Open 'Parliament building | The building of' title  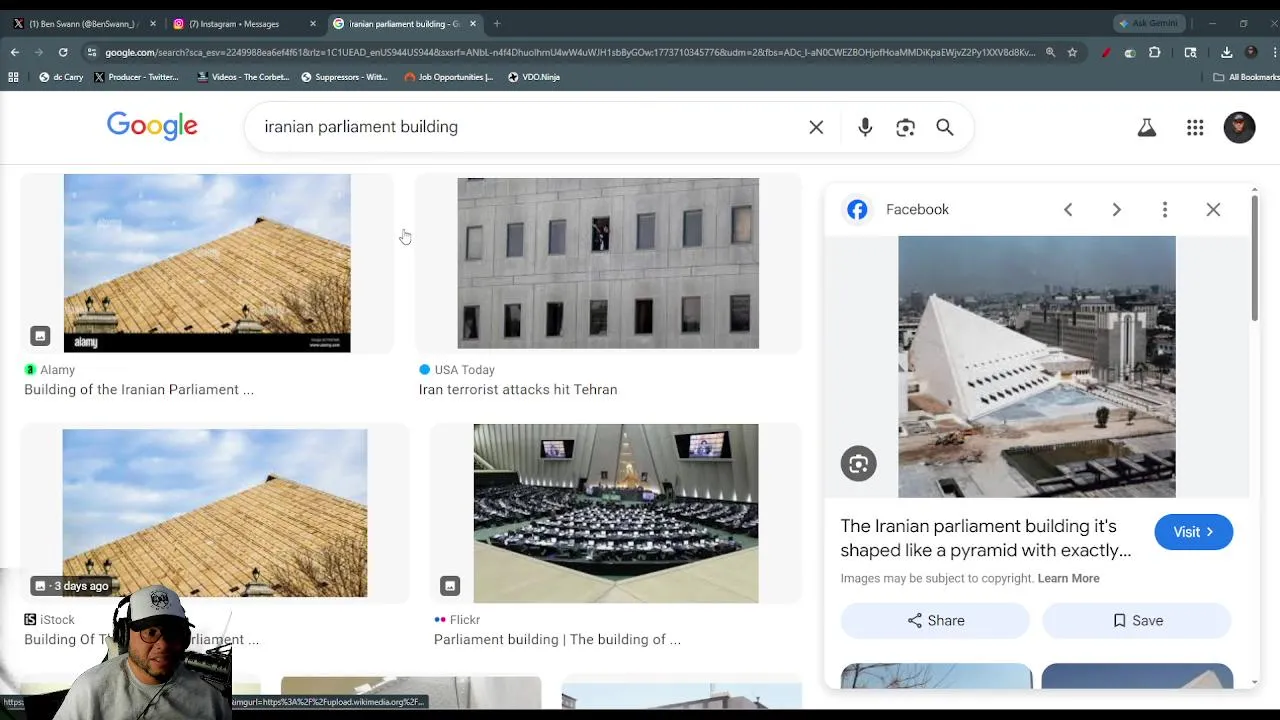pos(557,640)
